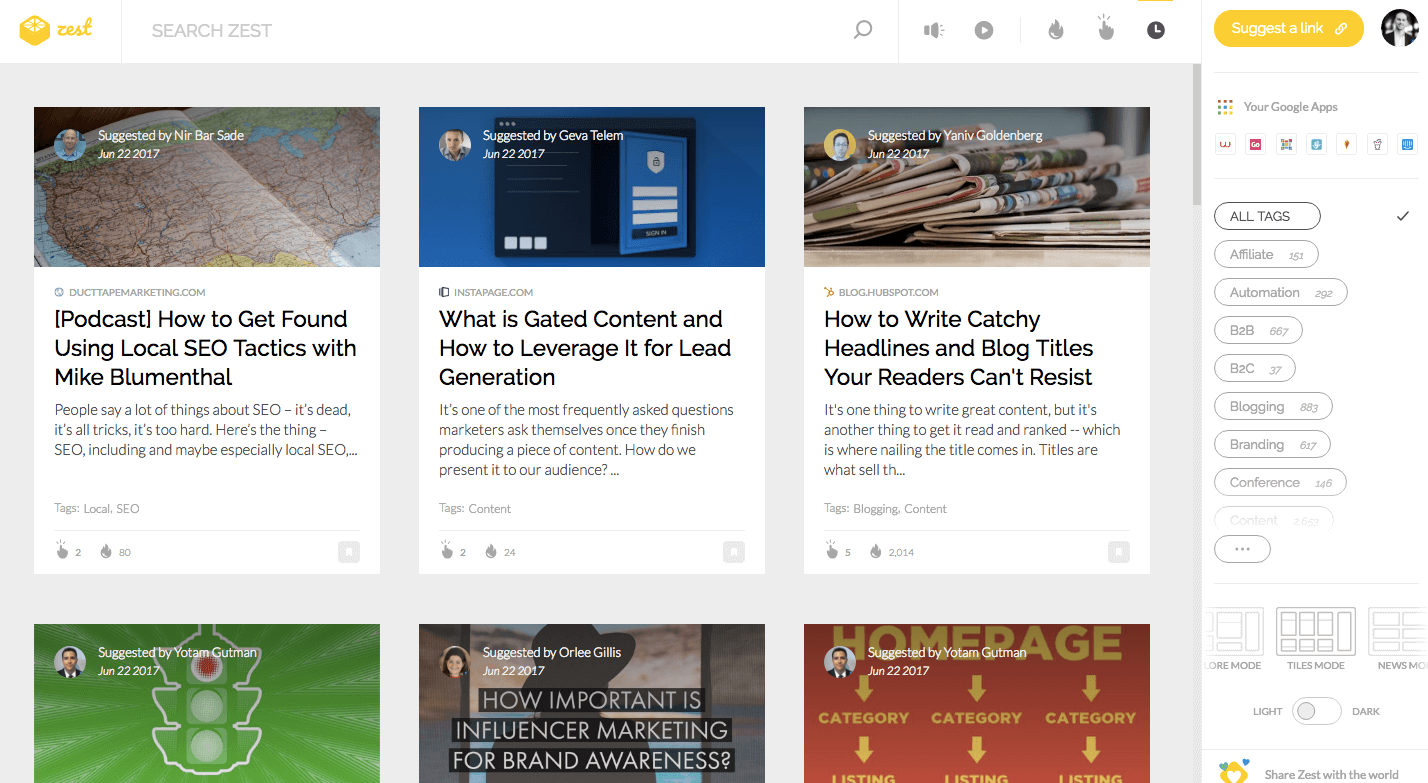Click the search magnifier icon
The width and height of the screenshot is (1428, 783).
[x=863, y=30]
